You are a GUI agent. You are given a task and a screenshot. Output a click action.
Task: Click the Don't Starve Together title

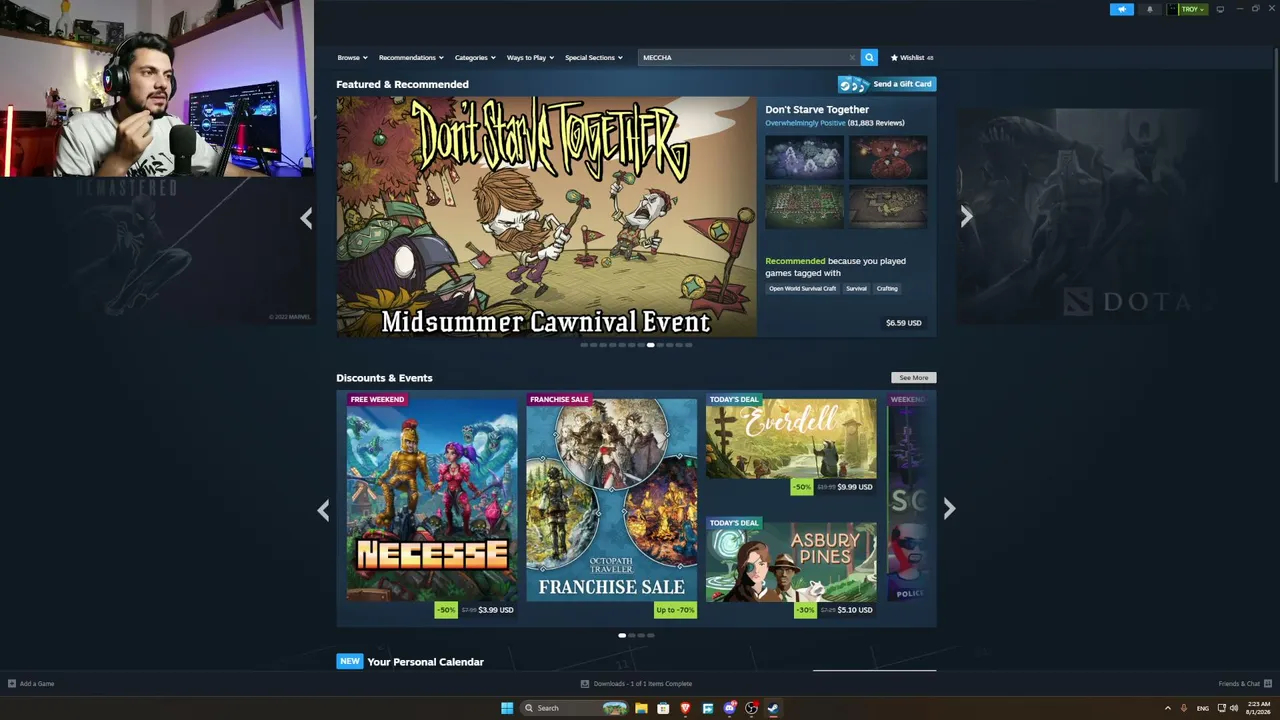click(x=817, y=110)
